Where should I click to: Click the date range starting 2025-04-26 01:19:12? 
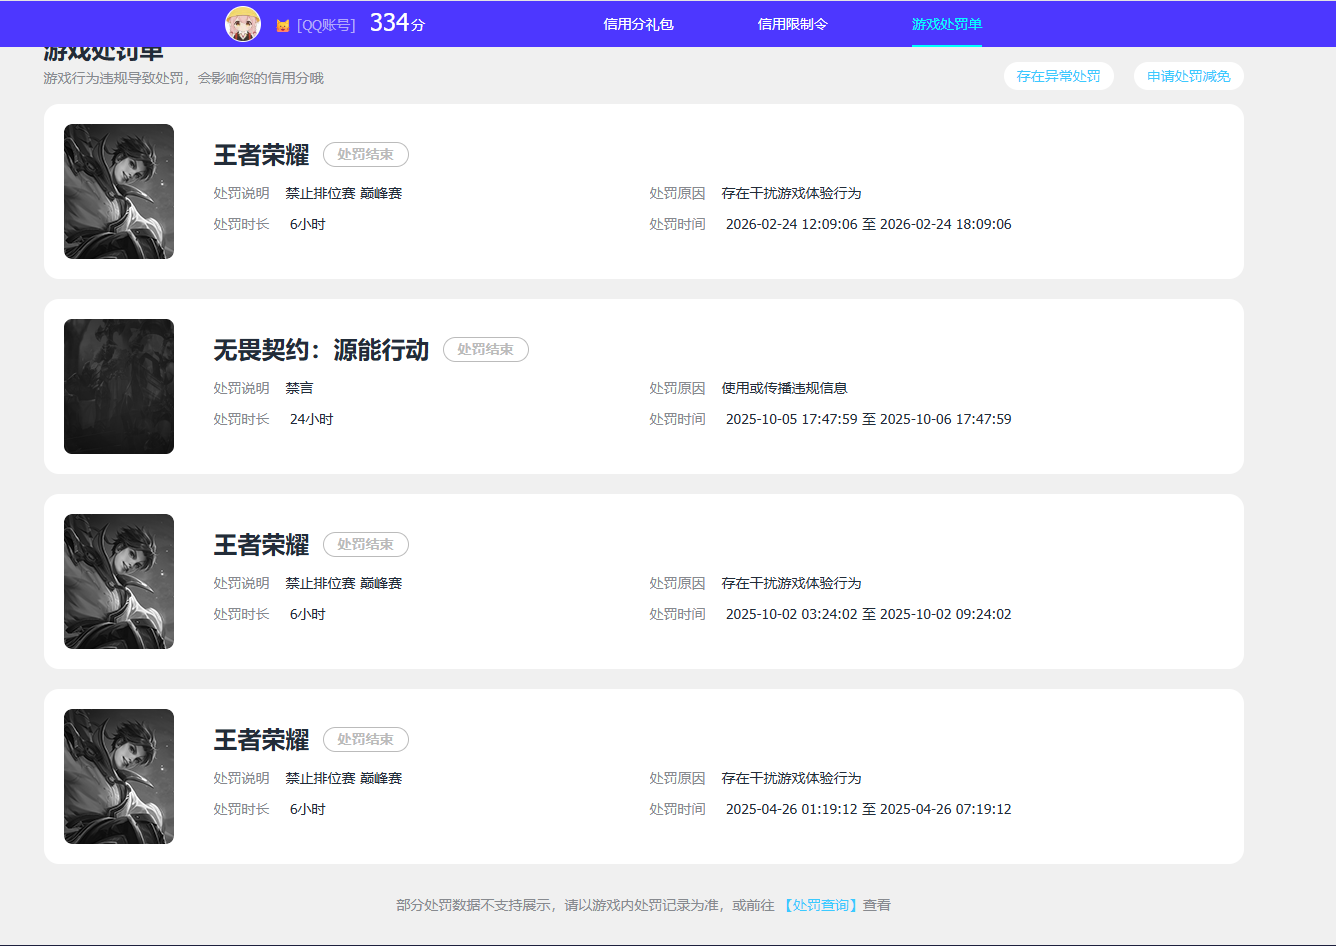[x=869, y=809]
